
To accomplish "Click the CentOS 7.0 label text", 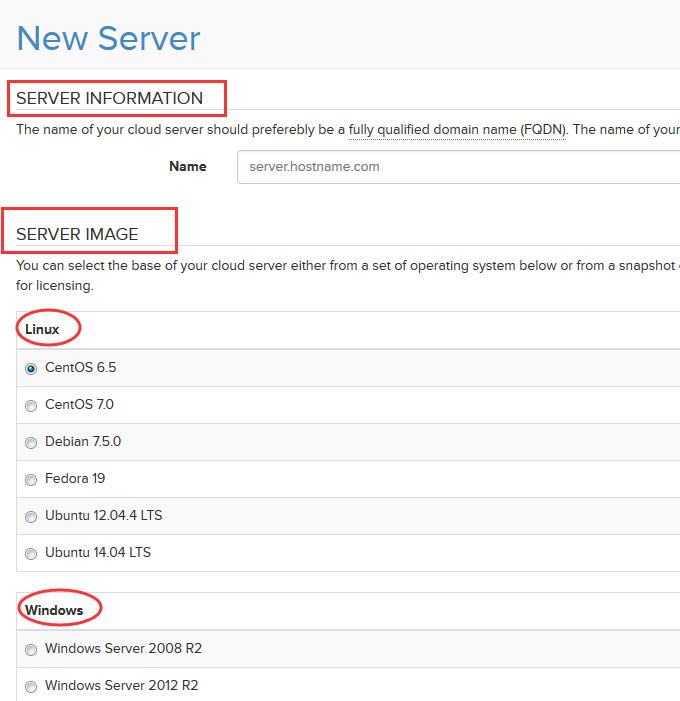I will 80,405.
